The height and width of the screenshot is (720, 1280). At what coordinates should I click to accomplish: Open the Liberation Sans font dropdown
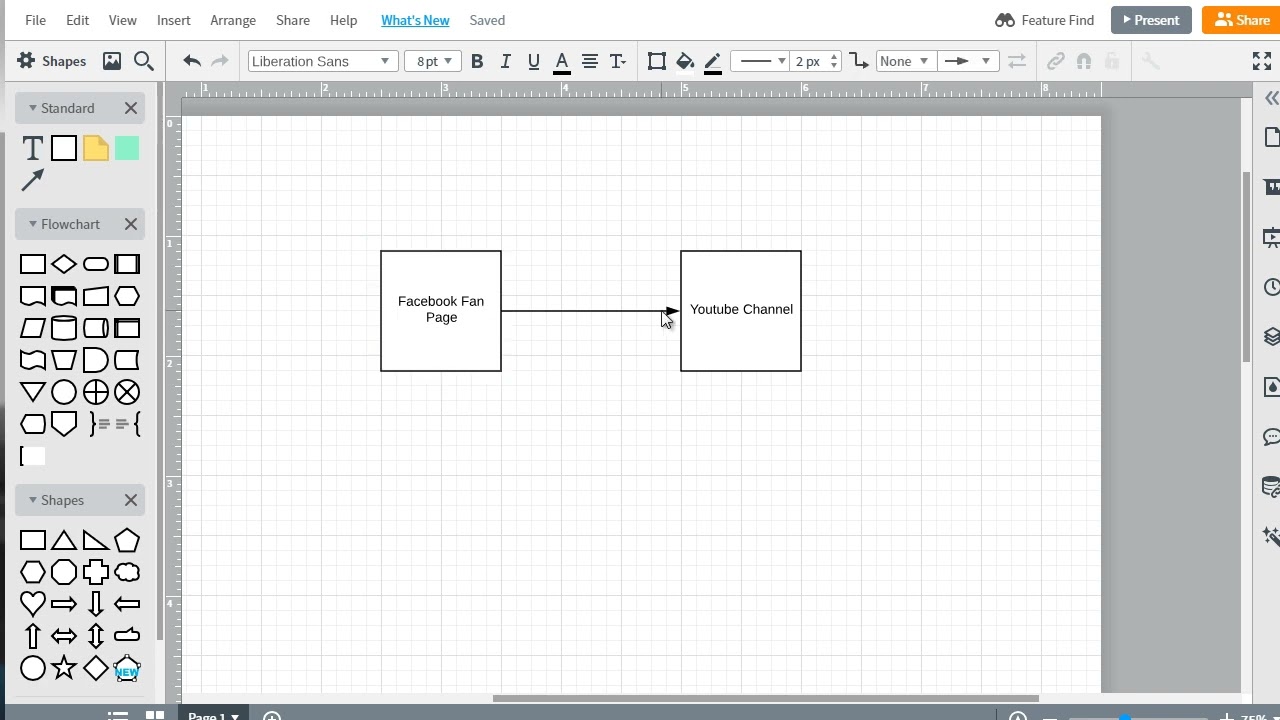point(321,61)
